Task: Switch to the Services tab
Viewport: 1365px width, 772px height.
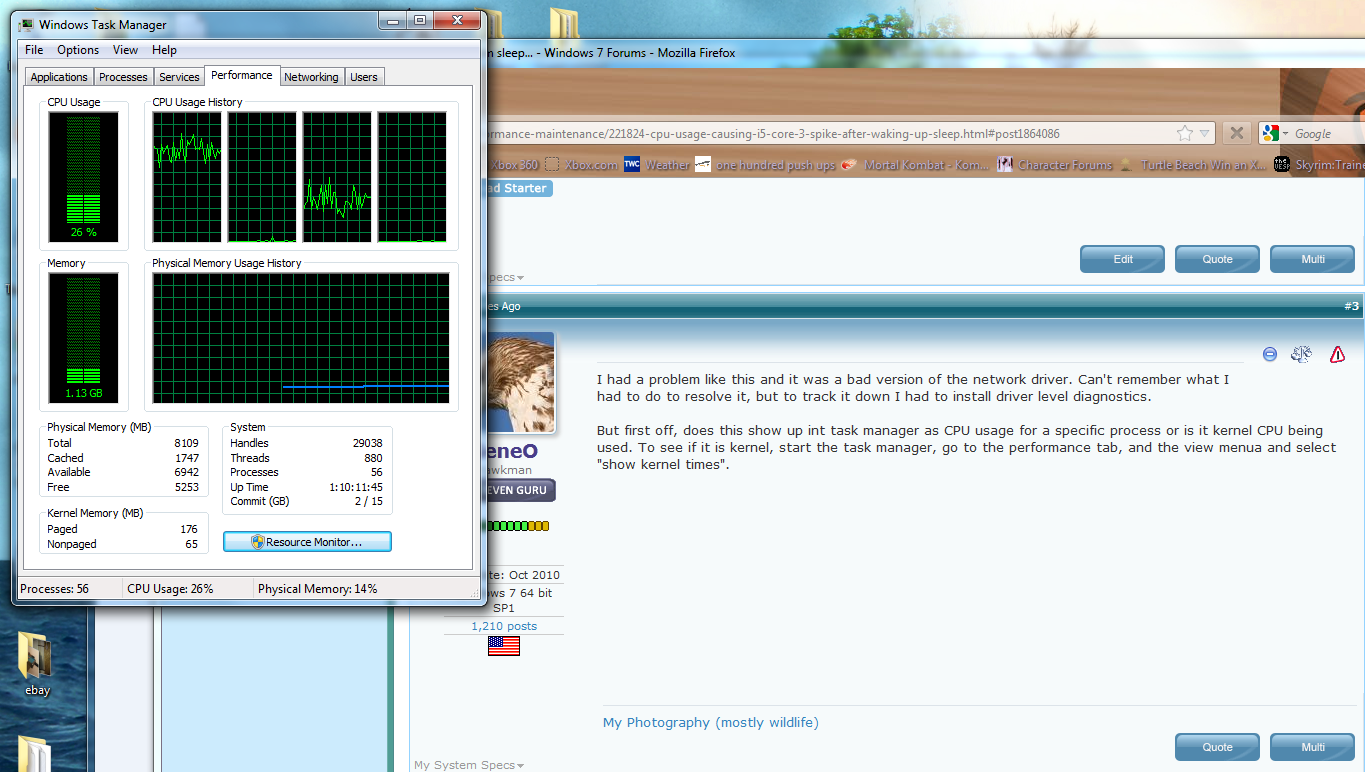Action: 179,77
